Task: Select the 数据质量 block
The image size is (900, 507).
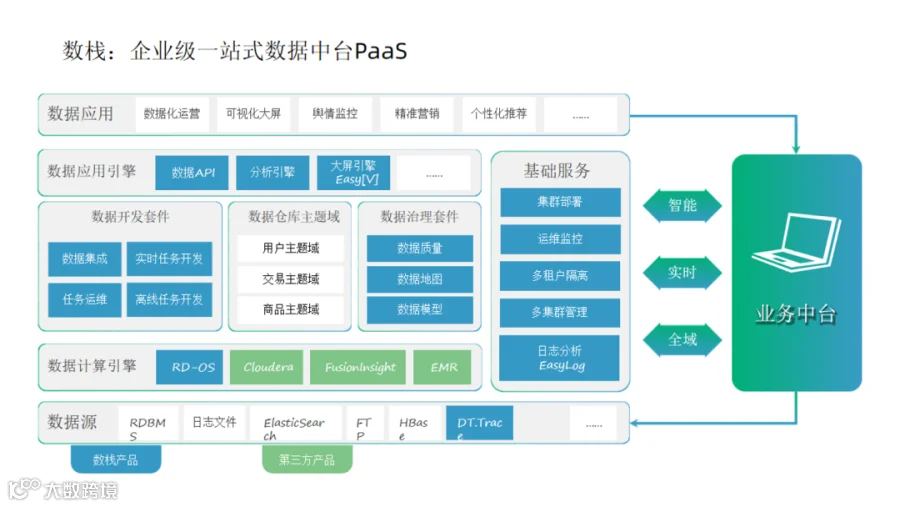Action: [420, 248]
